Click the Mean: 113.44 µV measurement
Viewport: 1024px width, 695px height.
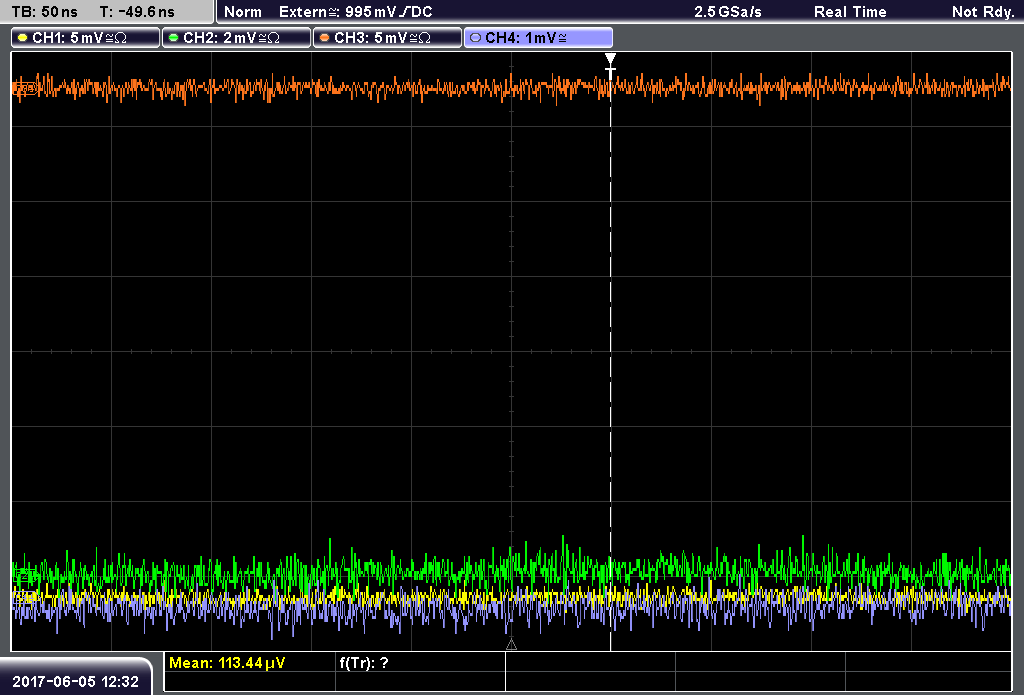227,663
